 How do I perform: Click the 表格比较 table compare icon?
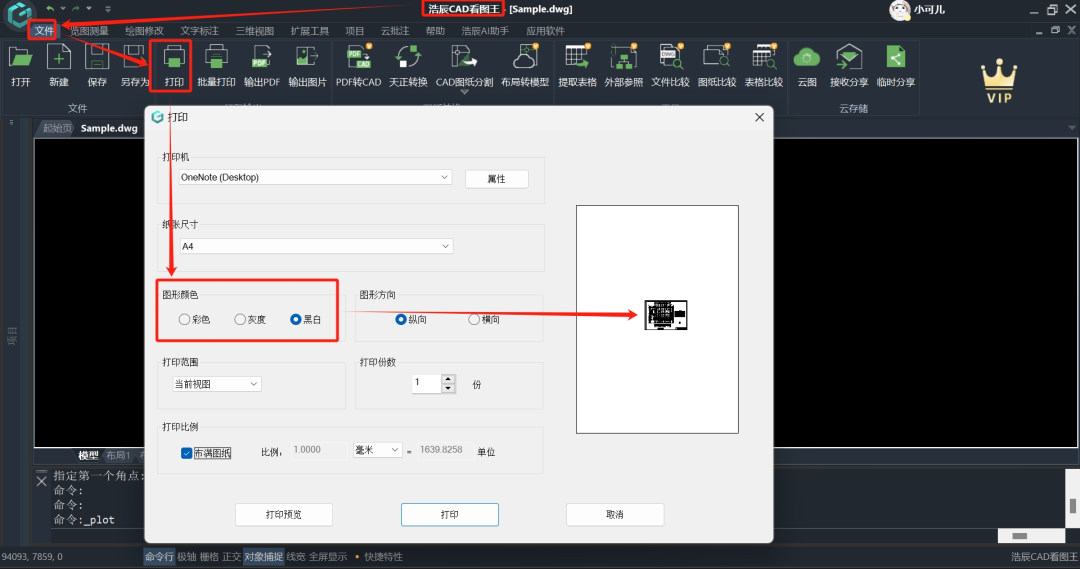pos(764,57)
